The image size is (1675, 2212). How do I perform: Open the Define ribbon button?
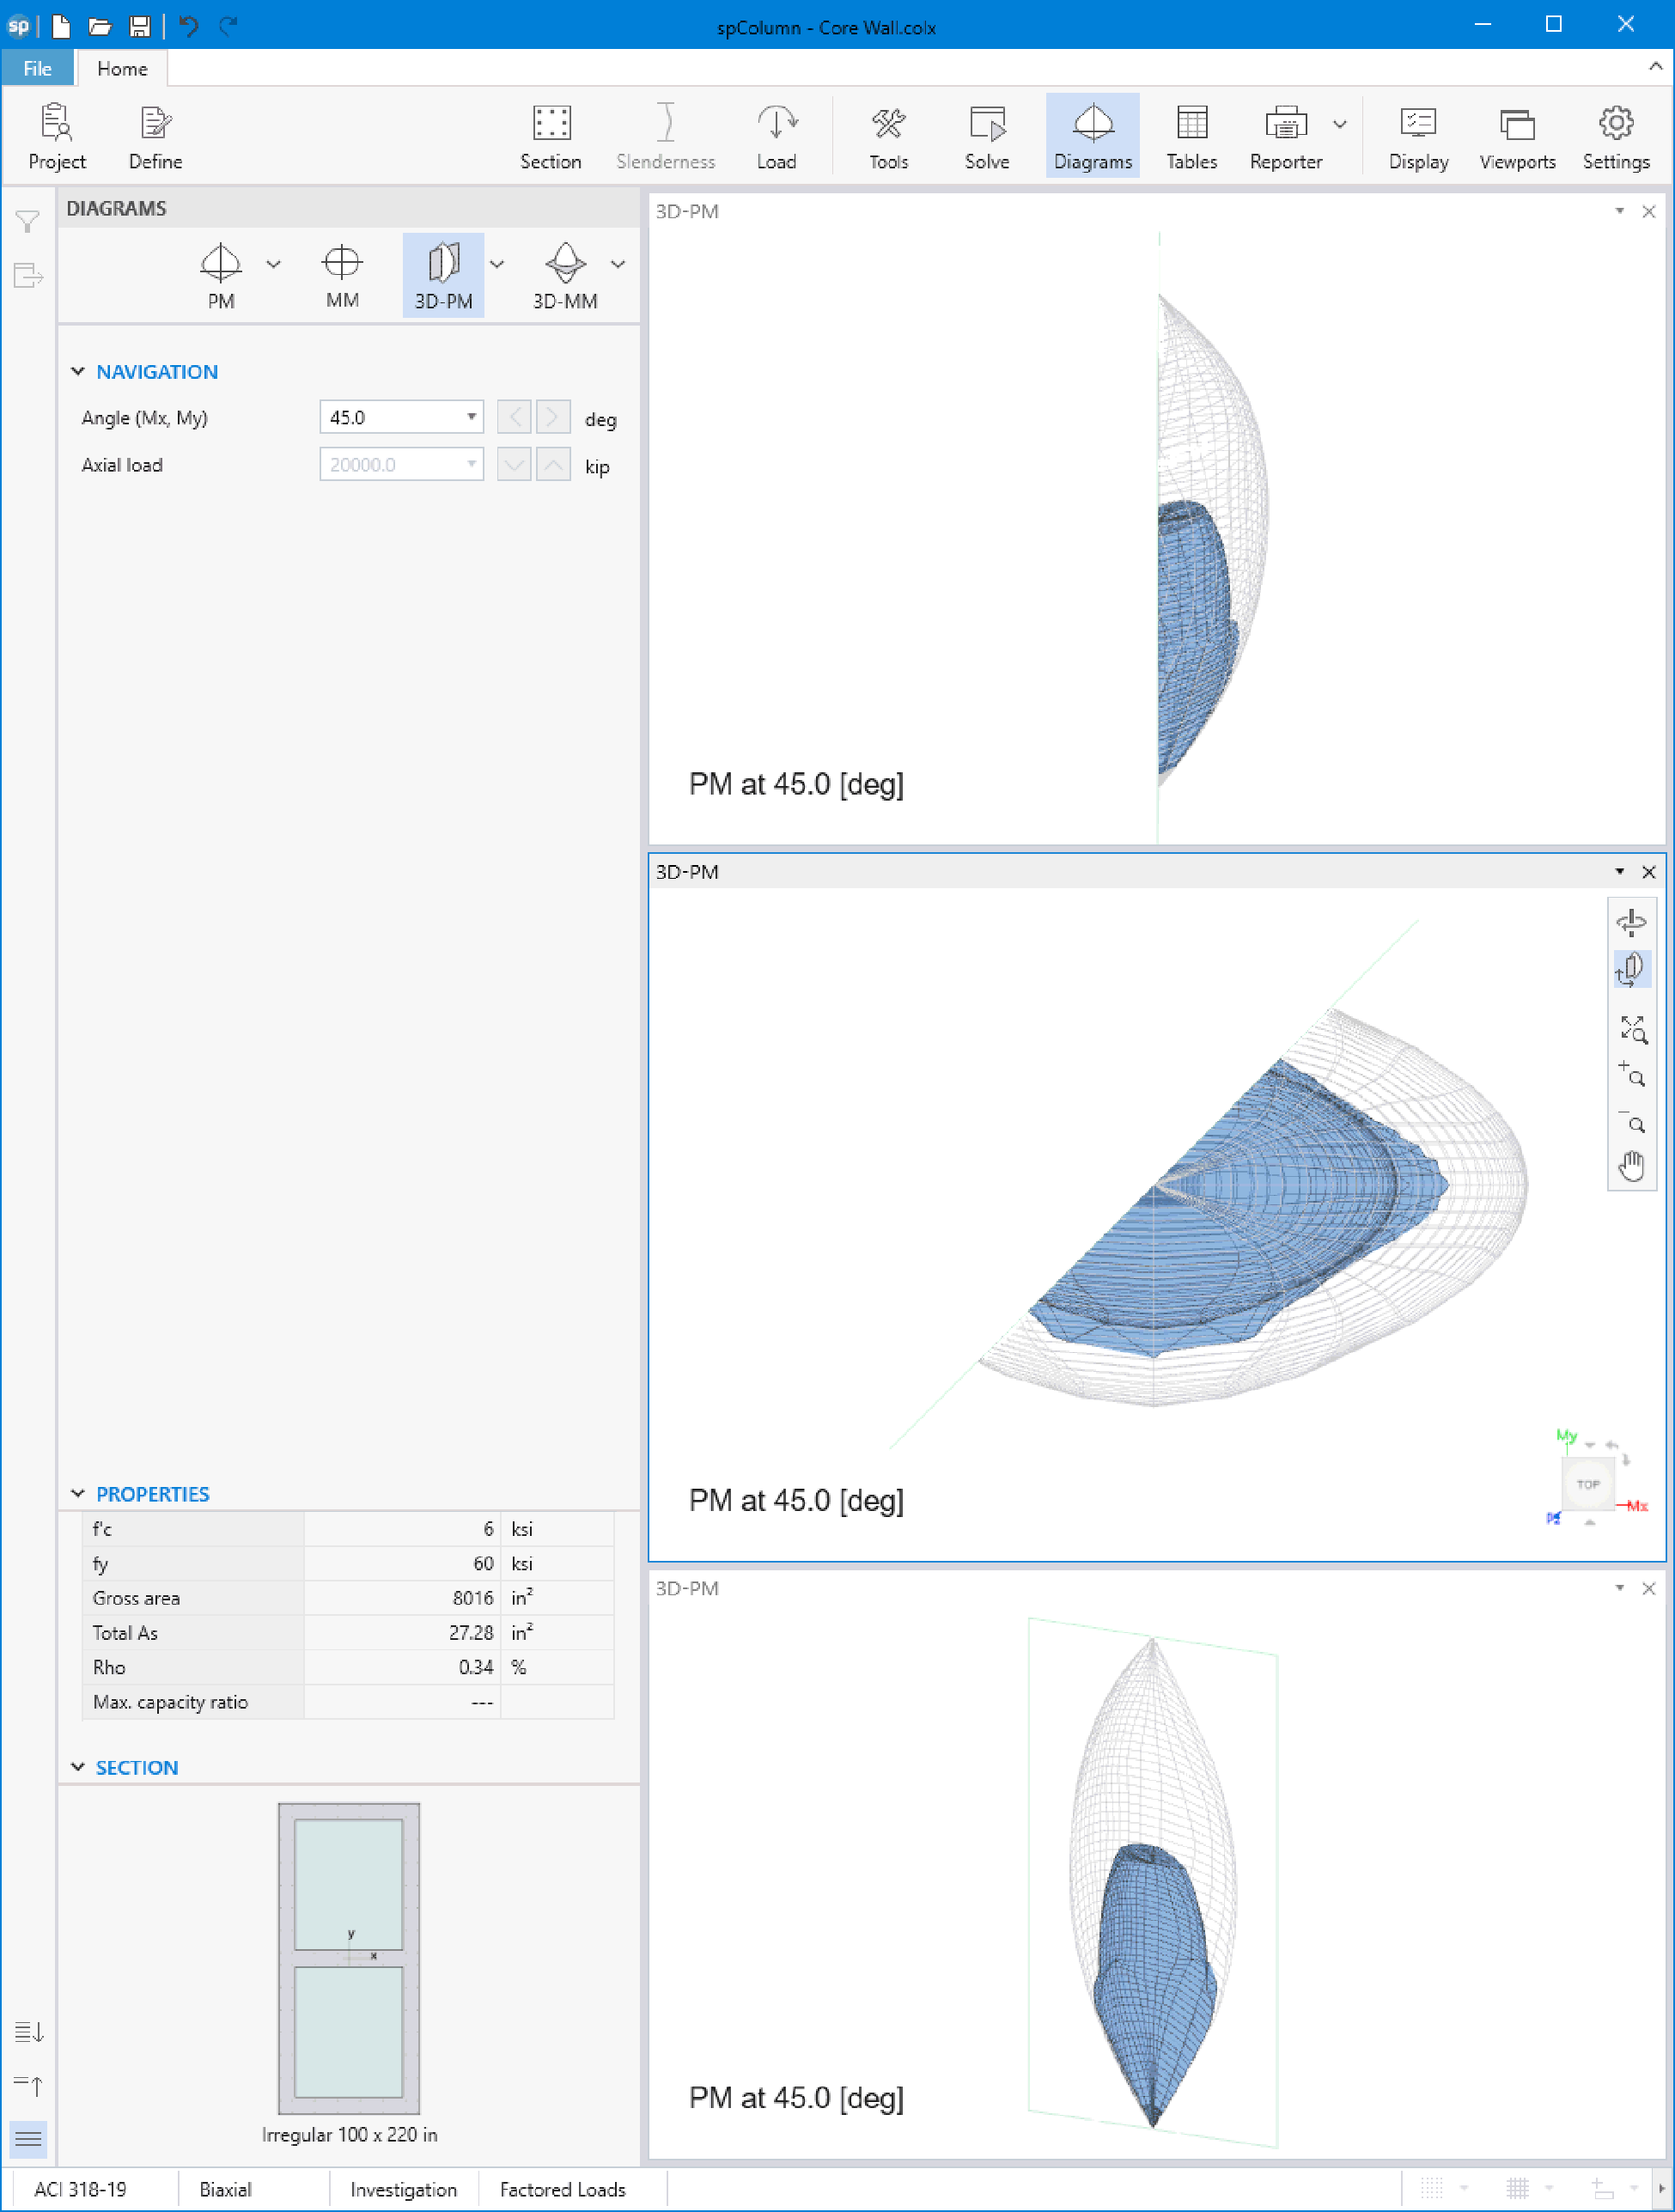[x=155, y=136]
